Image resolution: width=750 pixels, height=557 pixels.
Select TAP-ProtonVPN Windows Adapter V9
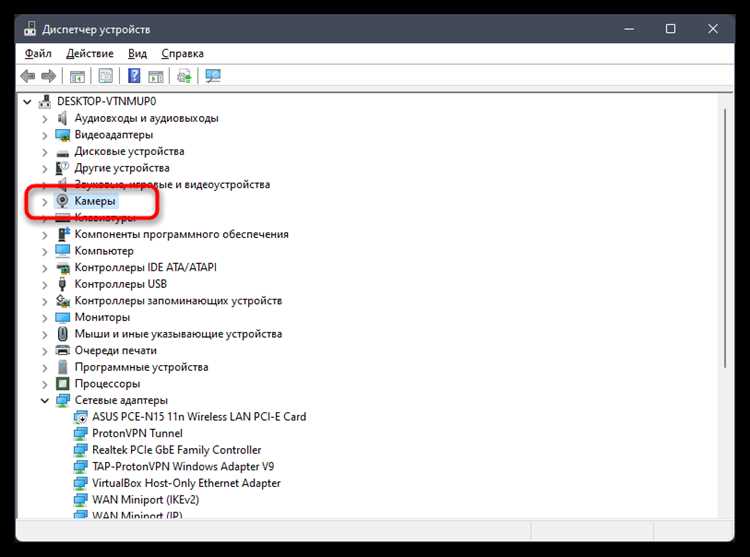tap(183, 466)
